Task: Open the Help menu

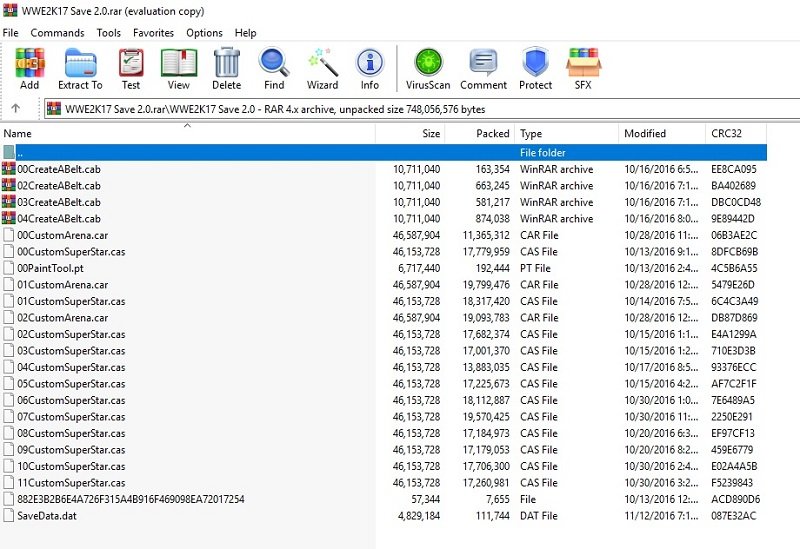Action: (245, 33)
